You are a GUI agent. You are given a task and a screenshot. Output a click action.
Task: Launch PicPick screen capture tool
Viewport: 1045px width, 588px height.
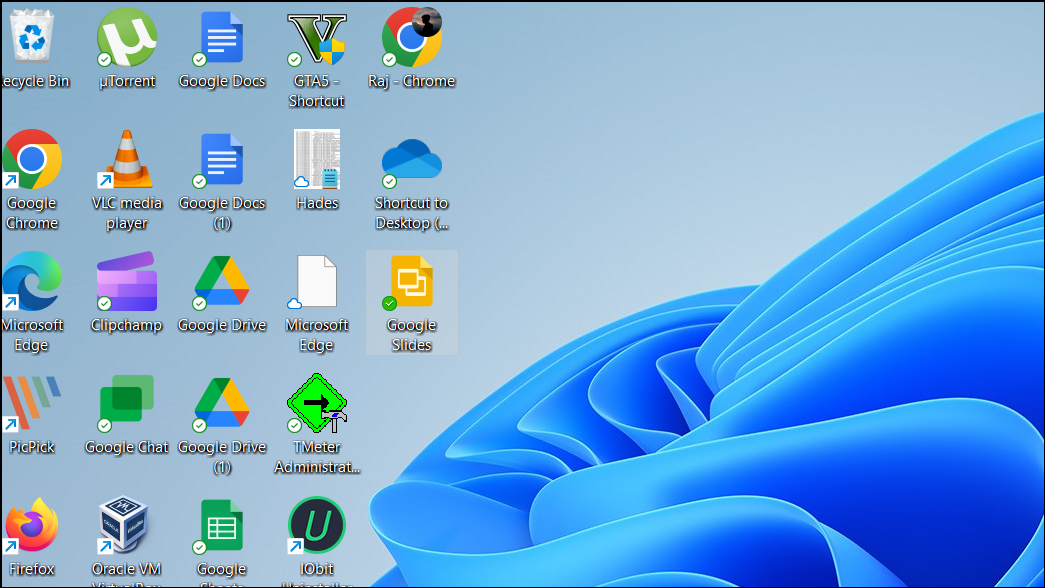point(32,405)
